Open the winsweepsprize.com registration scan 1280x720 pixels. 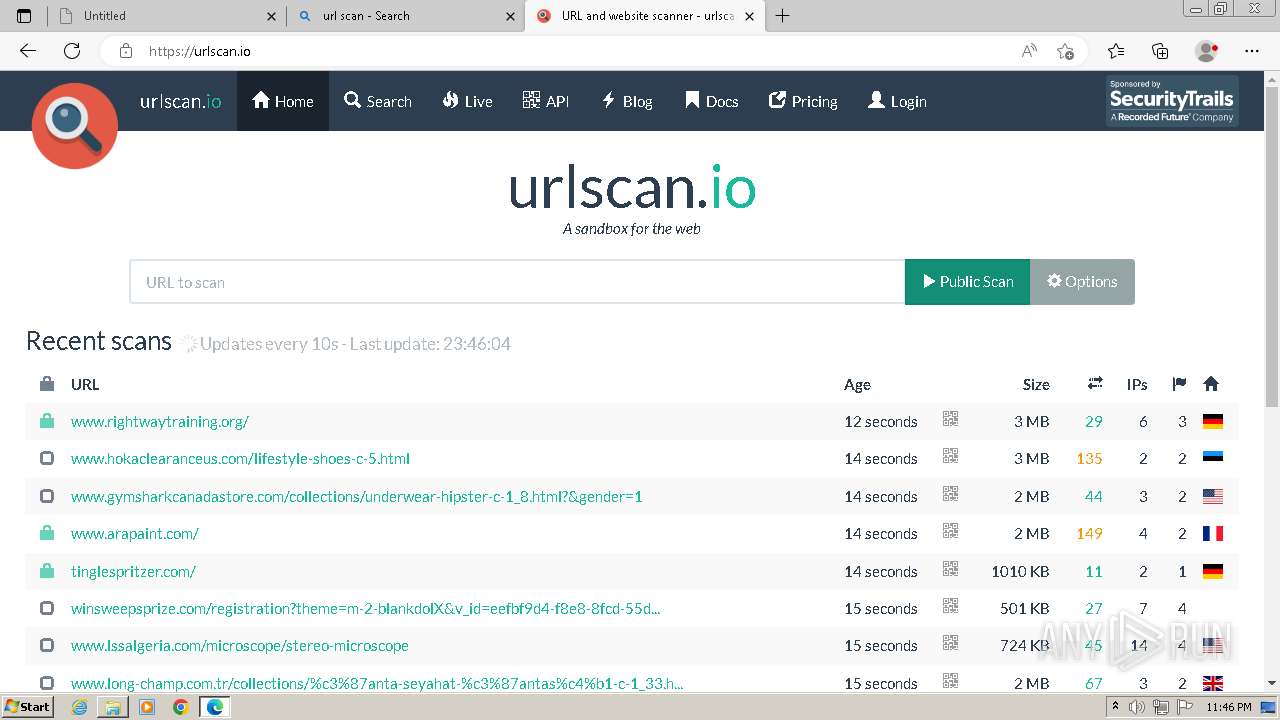tap(365, 608)
